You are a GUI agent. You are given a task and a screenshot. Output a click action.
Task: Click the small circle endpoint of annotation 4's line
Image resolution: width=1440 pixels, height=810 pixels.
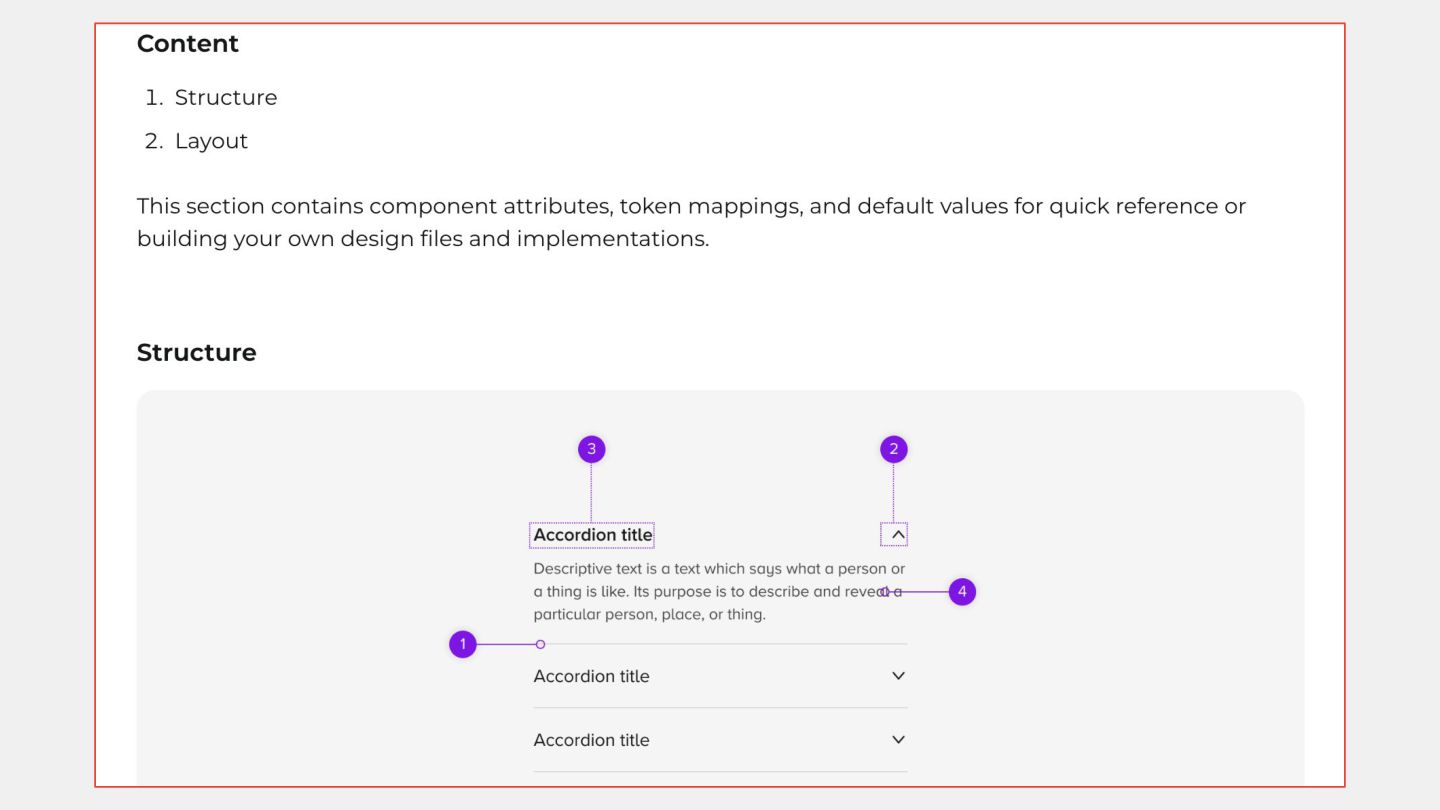click(x=885, y=592)
